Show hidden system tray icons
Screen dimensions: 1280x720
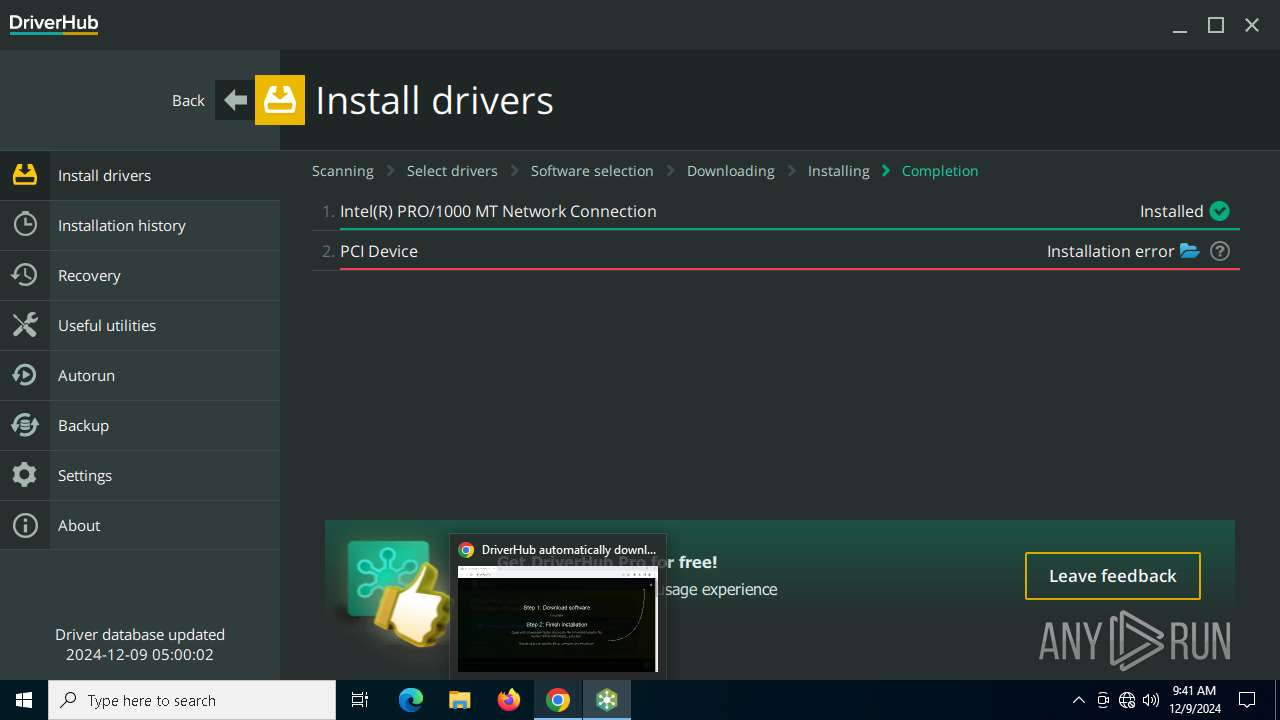click(x=1078, y=700)
